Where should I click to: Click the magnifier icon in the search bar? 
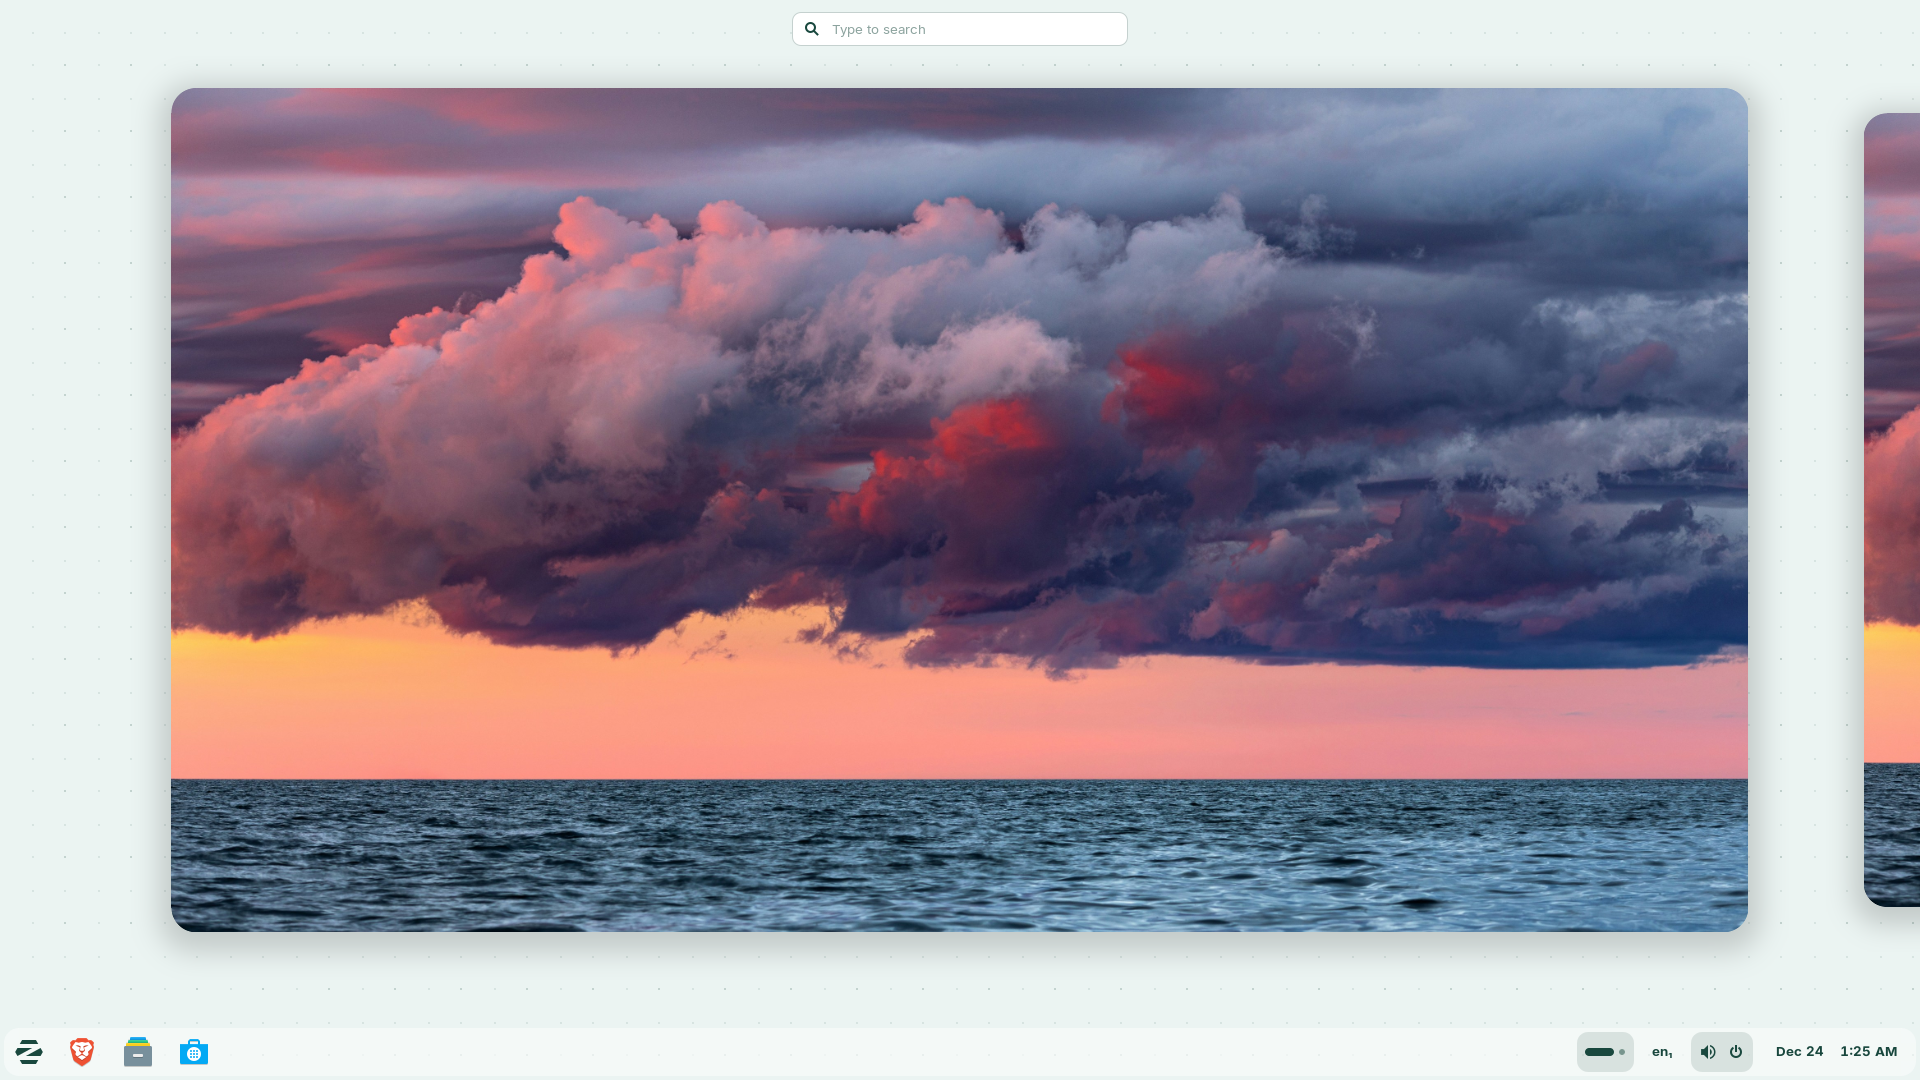pyautogui.click(x=812, y=29)
